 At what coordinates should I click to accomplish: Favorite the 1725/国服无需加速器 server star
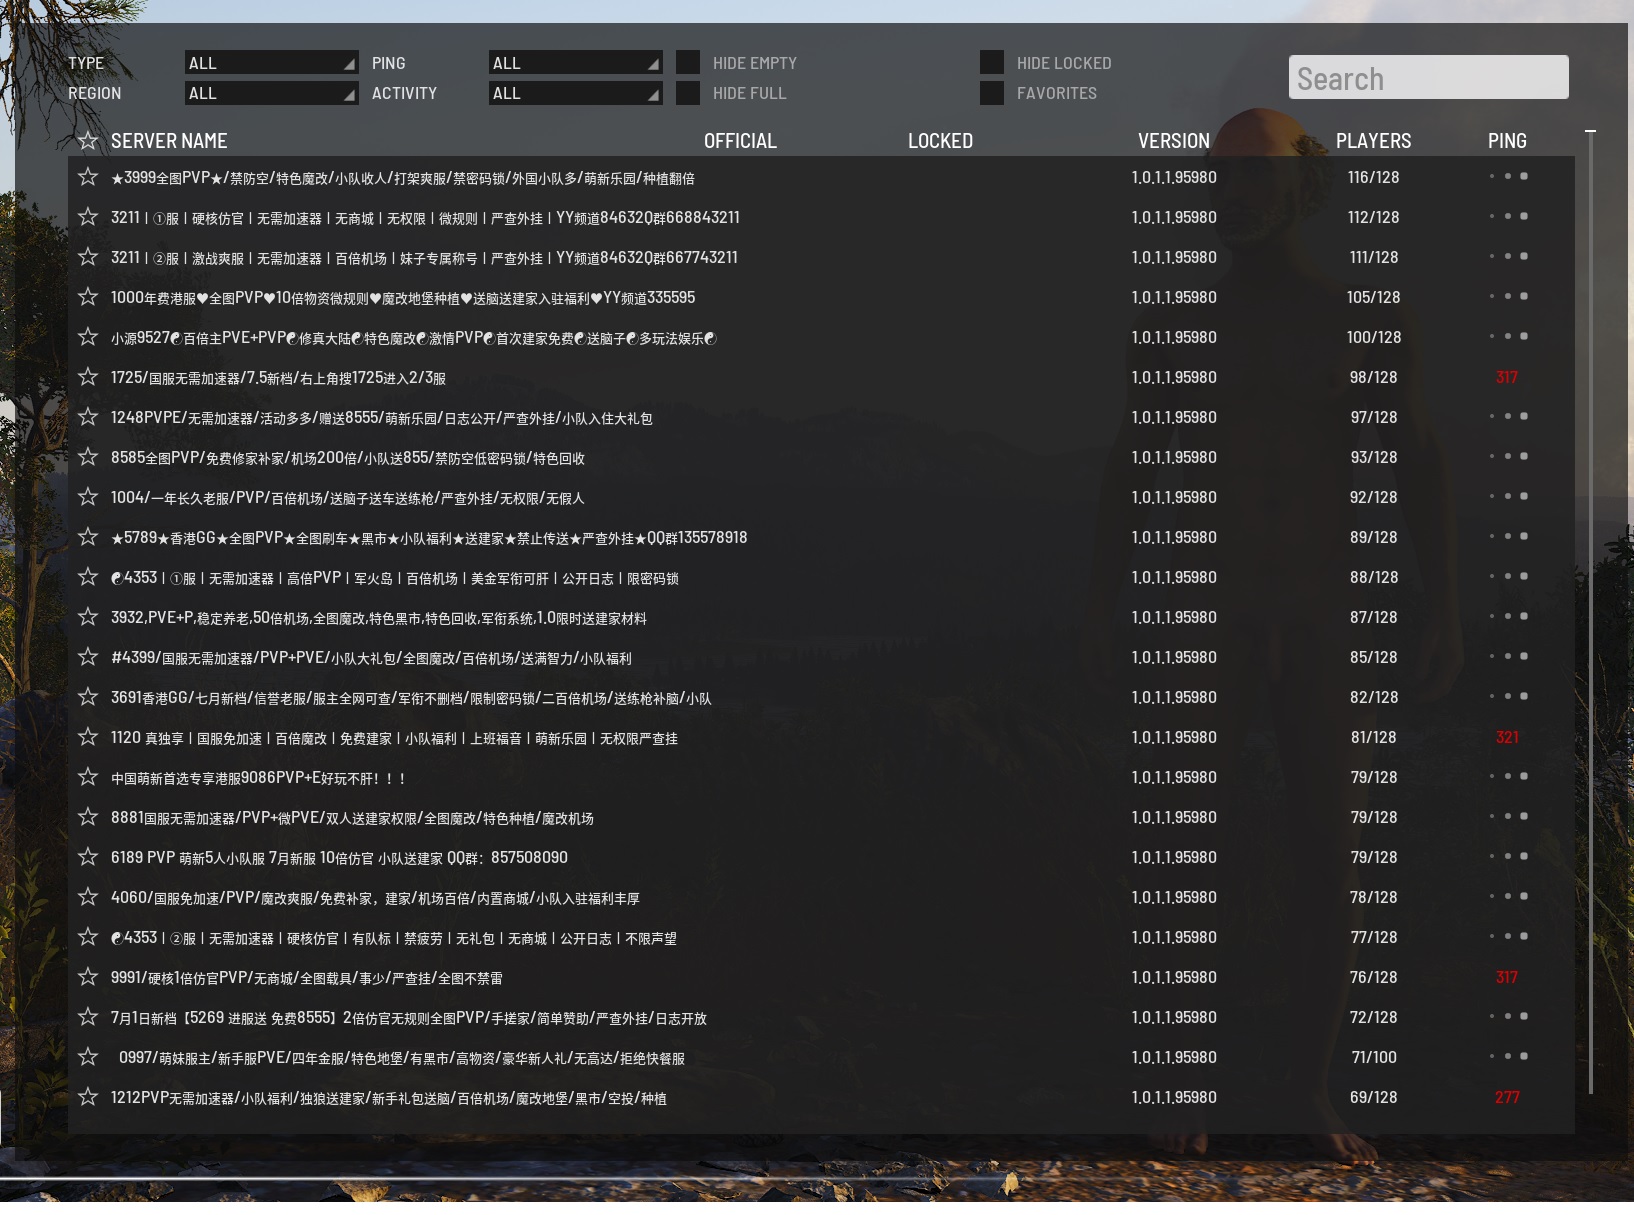pyautogui.click(x=88, y=377)
